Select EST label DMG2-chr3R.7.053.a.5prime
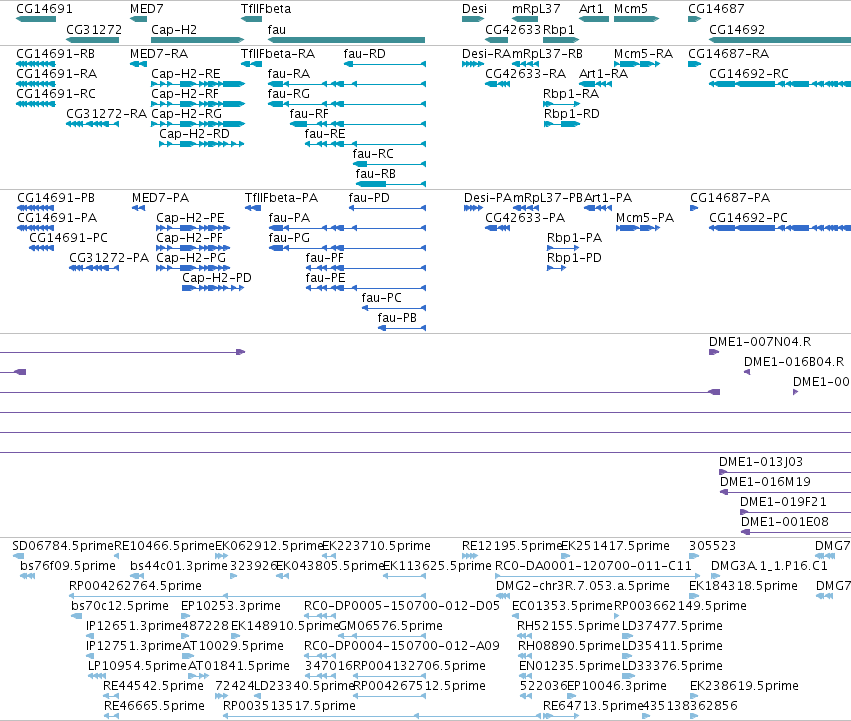The image size is (851, 721). coord(582,586)
